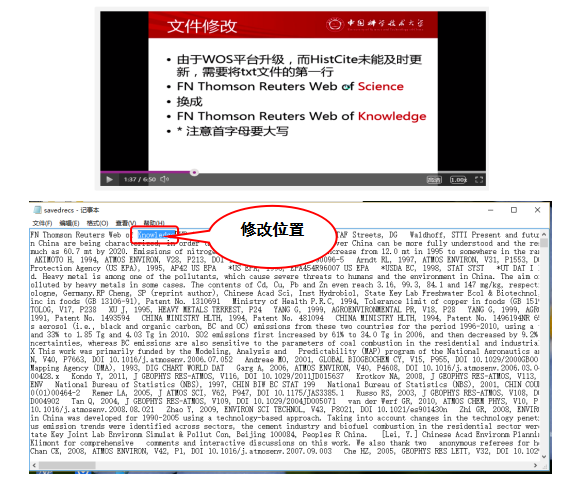Seek in the unplayed gray video progress bar
566x485 pixels.
[341, 172]
